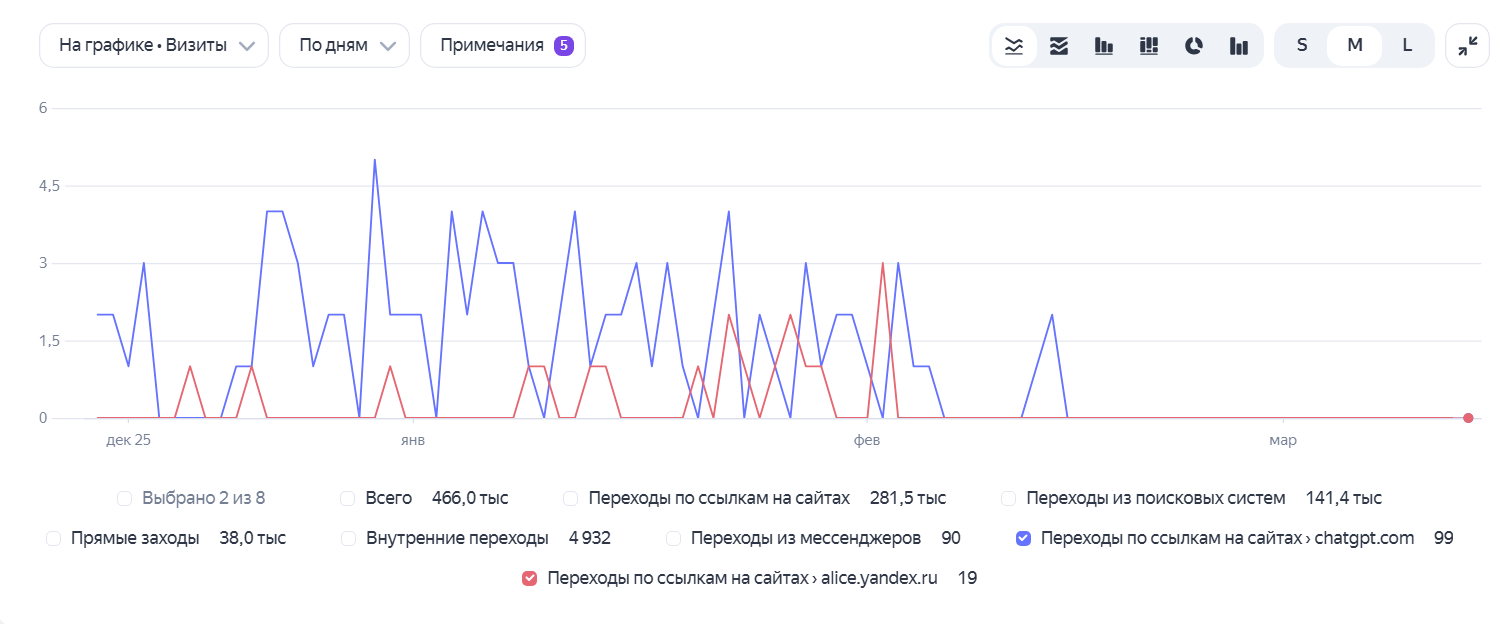Click the collapse chart arrows icon
This screenshot has width=1511, height=624.
click(1467, 45)
